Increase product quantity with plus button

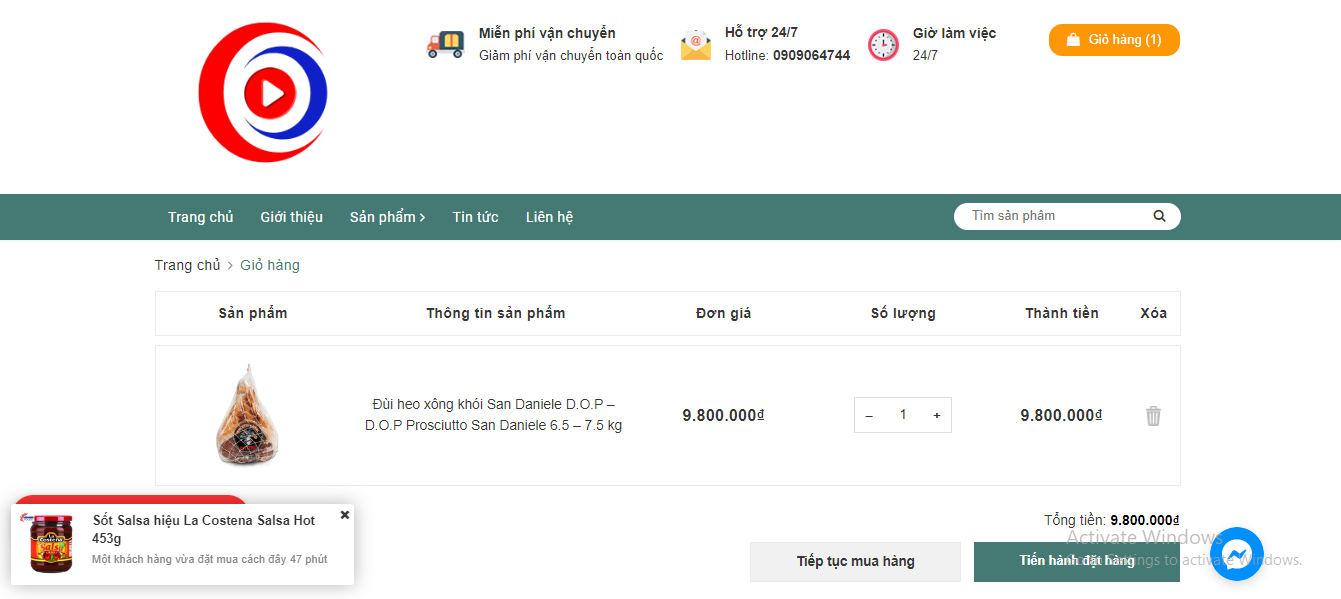click(937, 415)
